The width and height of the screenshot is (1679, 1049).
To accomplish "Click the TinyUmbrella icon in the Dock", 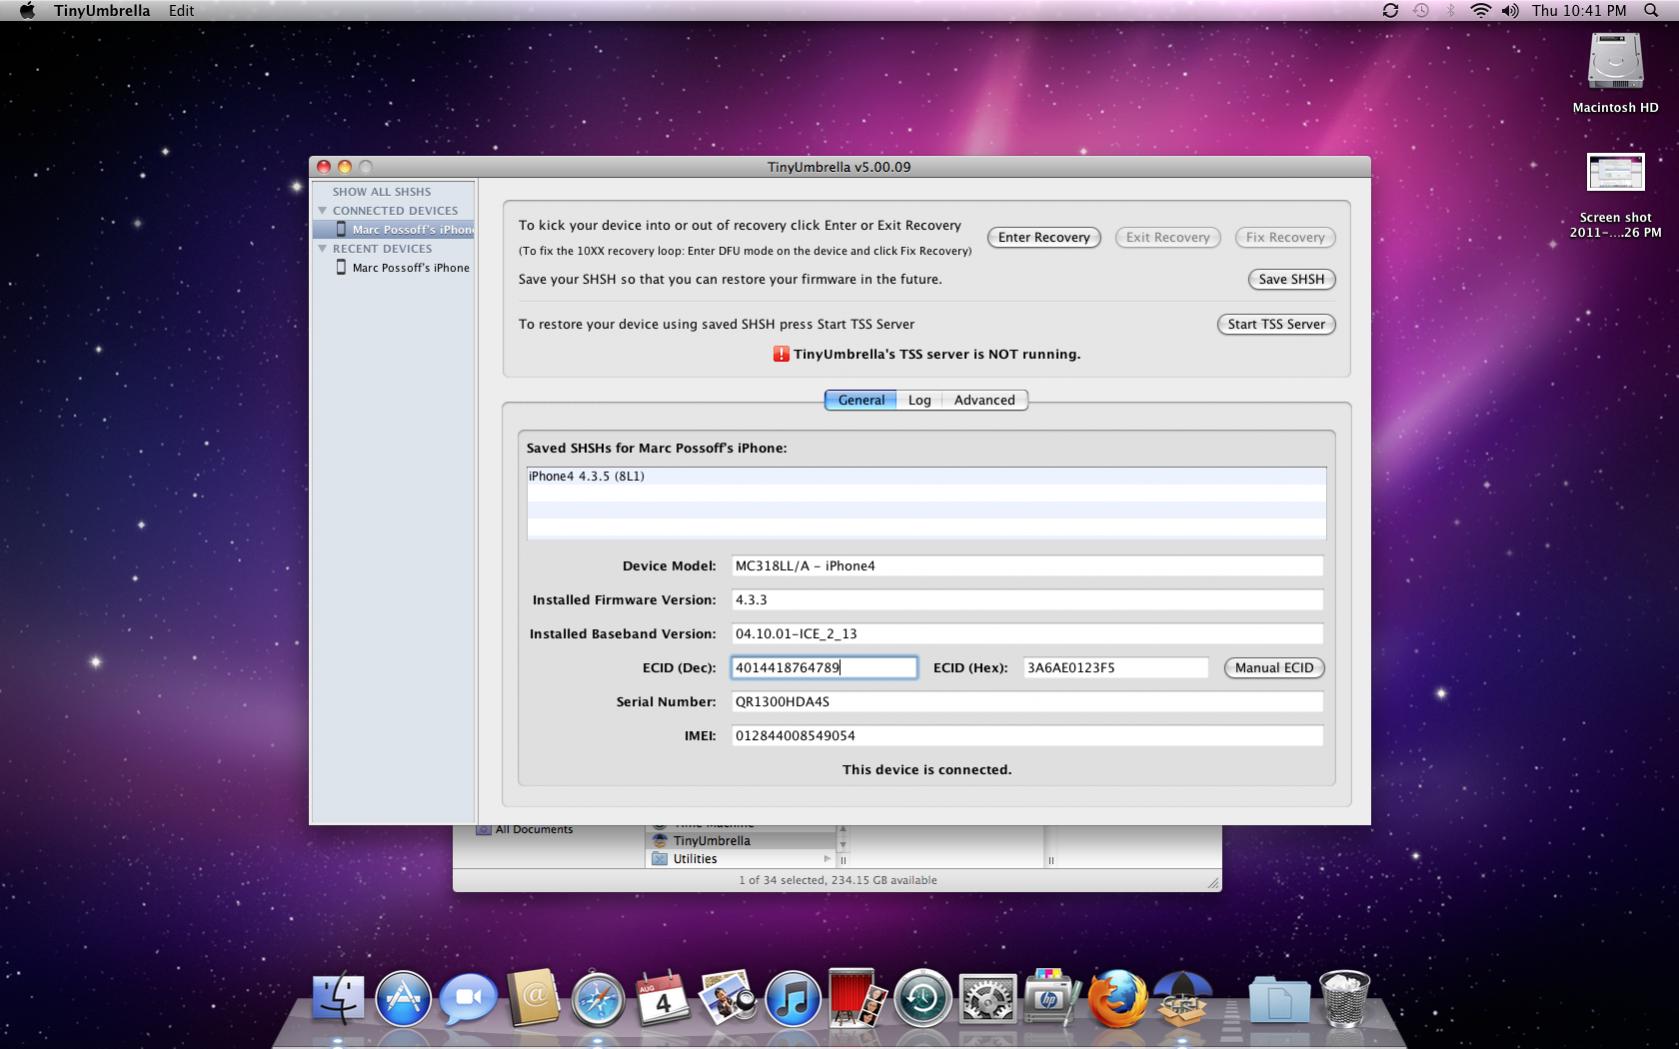I will click(1182, 998).
